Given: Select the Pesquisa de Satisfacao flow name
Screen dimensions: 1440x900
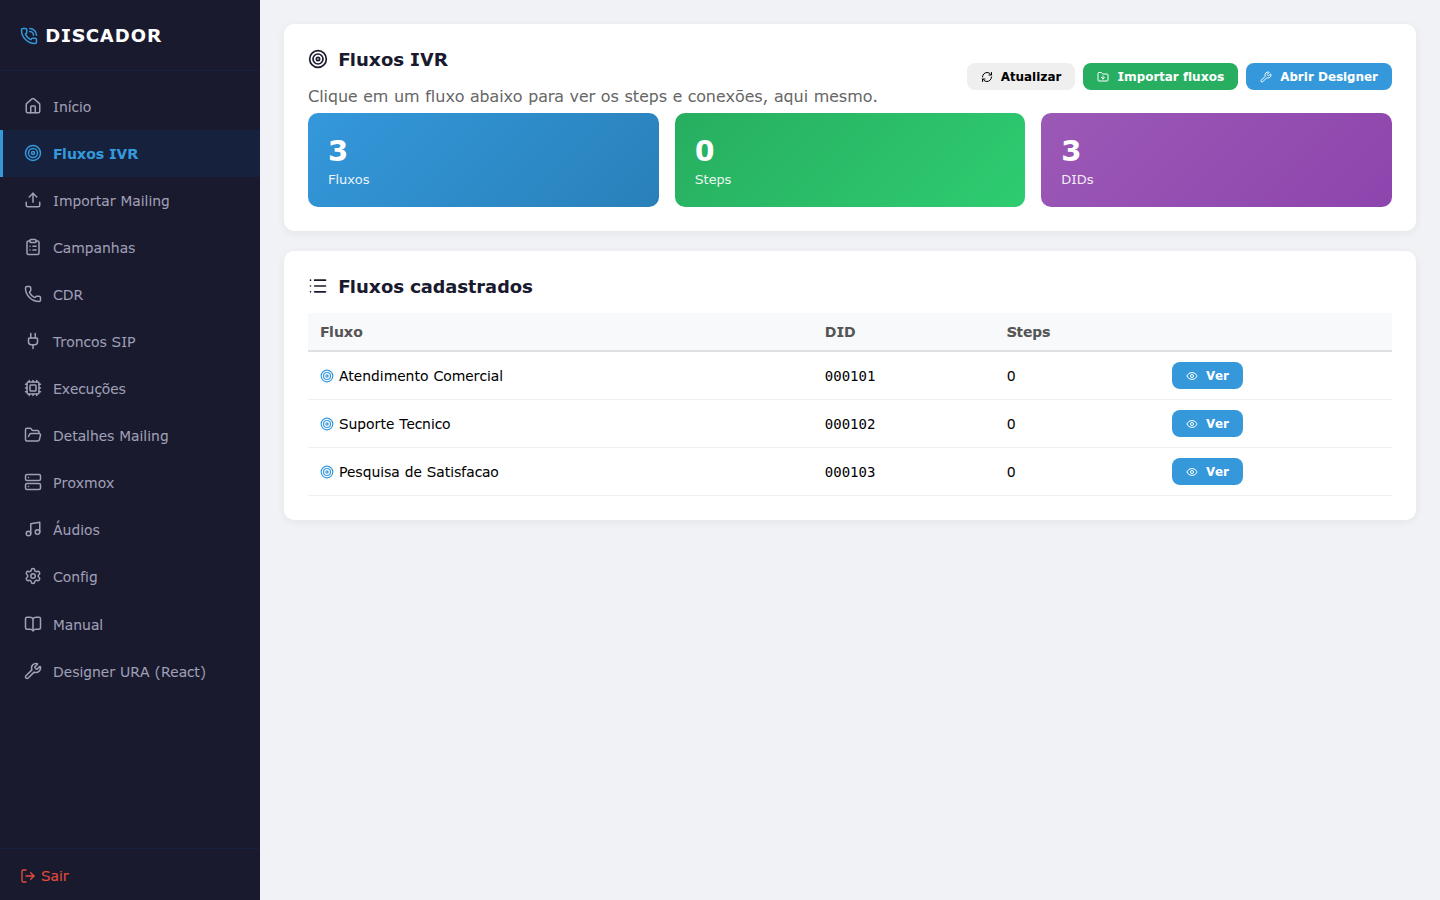Looking at the screenshot, I should tap(419, 472).
